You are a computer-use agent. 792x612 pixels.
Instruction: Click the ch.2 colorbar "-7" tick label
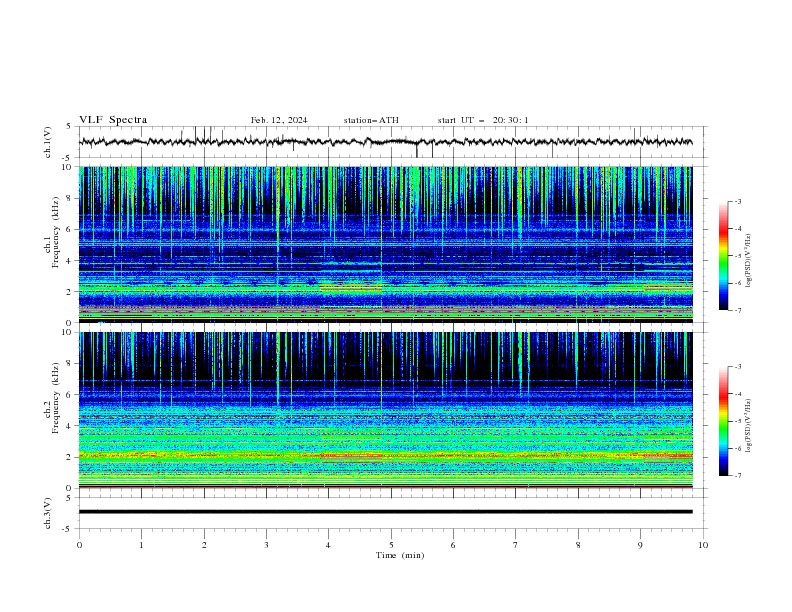(737, 475)
